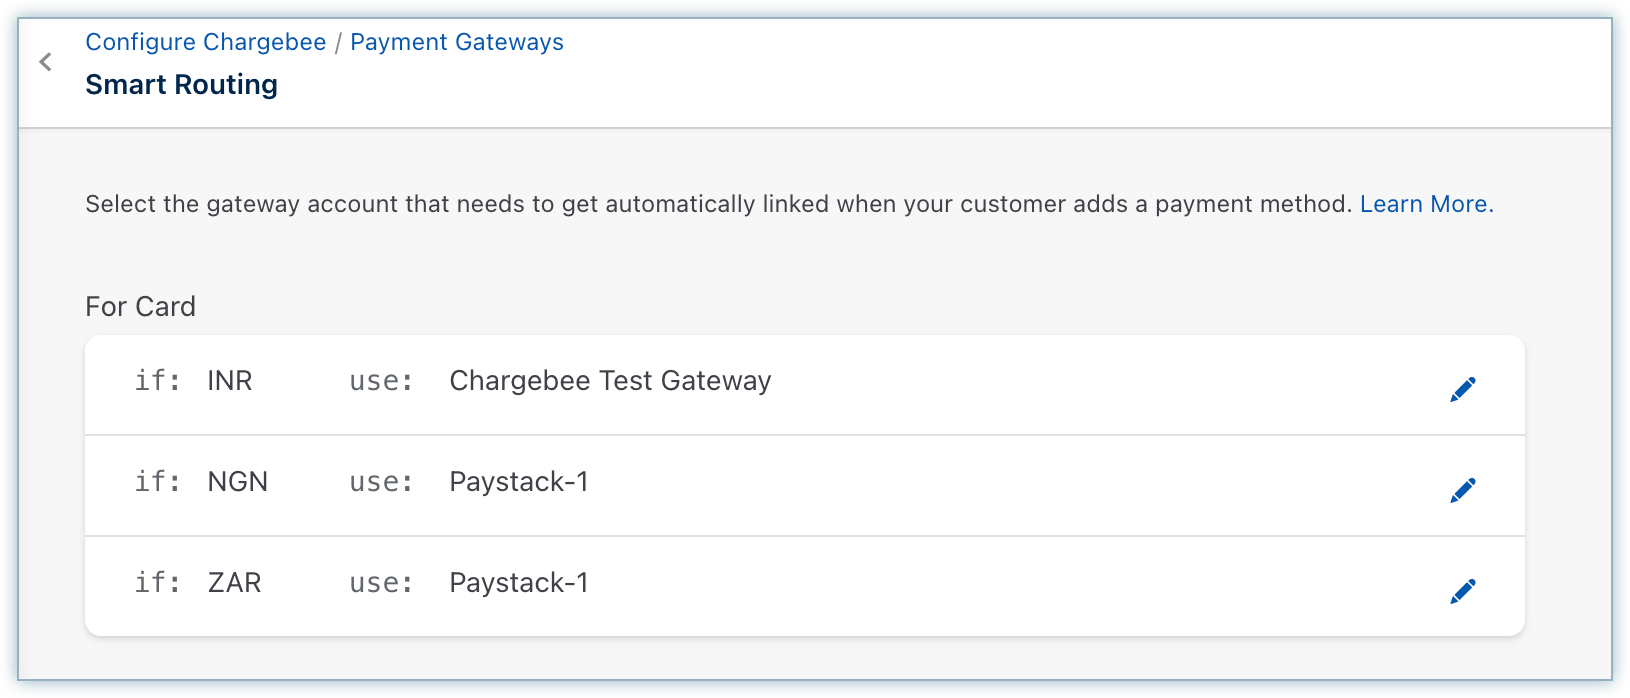This screenshot has height=698, width=1630.
Task: Click the For Card section heading
Action: [x=140, y=307]
